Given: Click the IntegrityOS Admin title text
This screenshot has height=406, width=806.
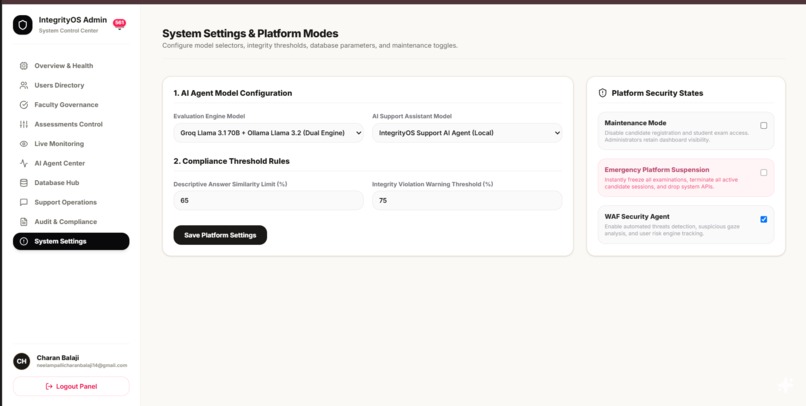Looking at the screenshot, I should click(x=73, y=20).
